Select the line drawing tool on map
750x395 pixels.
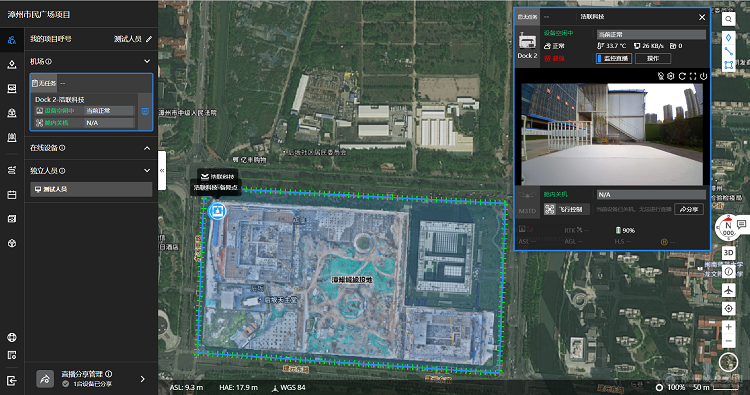[x=728, y=51]
